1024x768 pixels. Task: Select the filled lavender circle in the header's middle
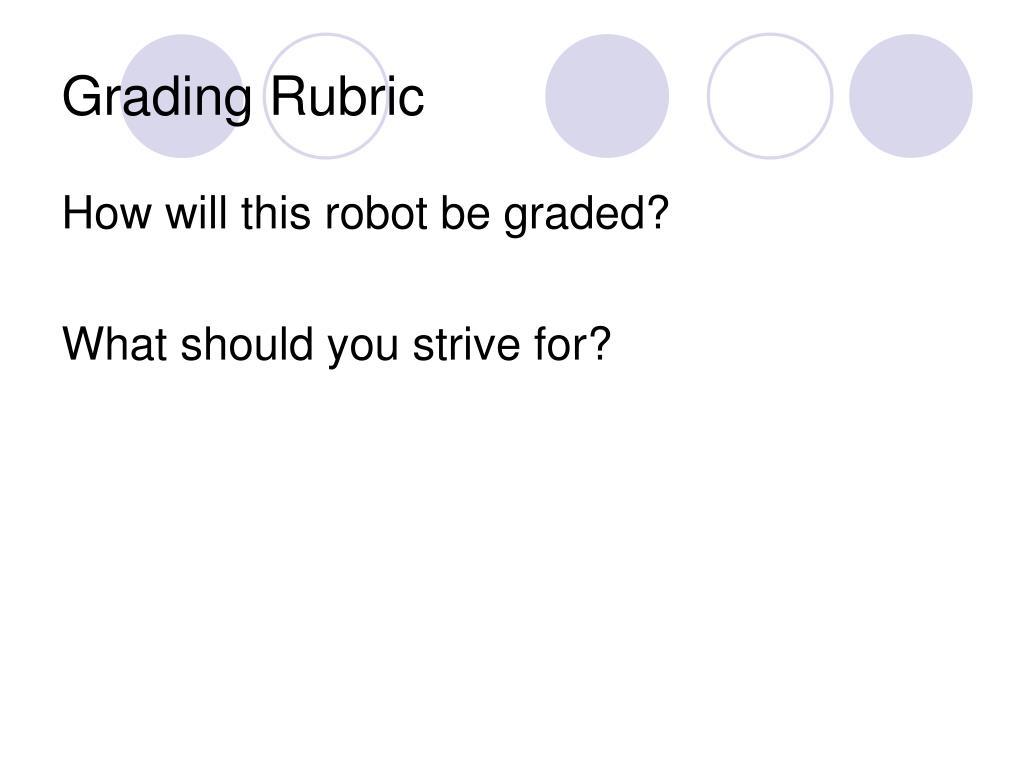coord(607,96)
